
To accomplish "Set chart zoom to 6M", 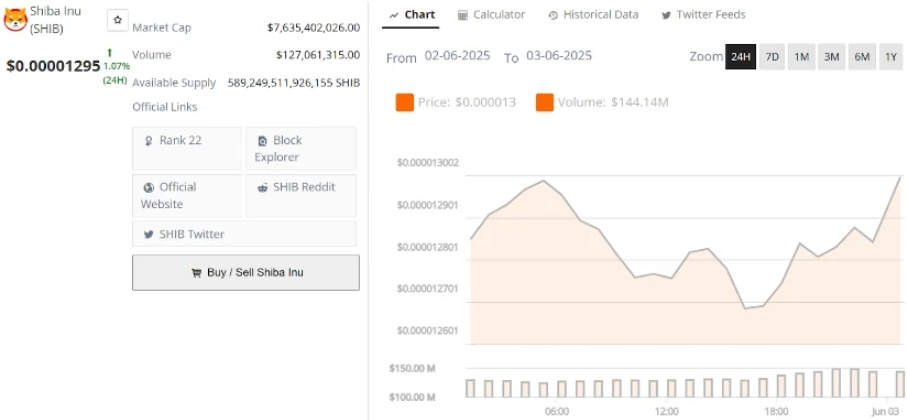I will pyautogui.click(x=862, y=57).
